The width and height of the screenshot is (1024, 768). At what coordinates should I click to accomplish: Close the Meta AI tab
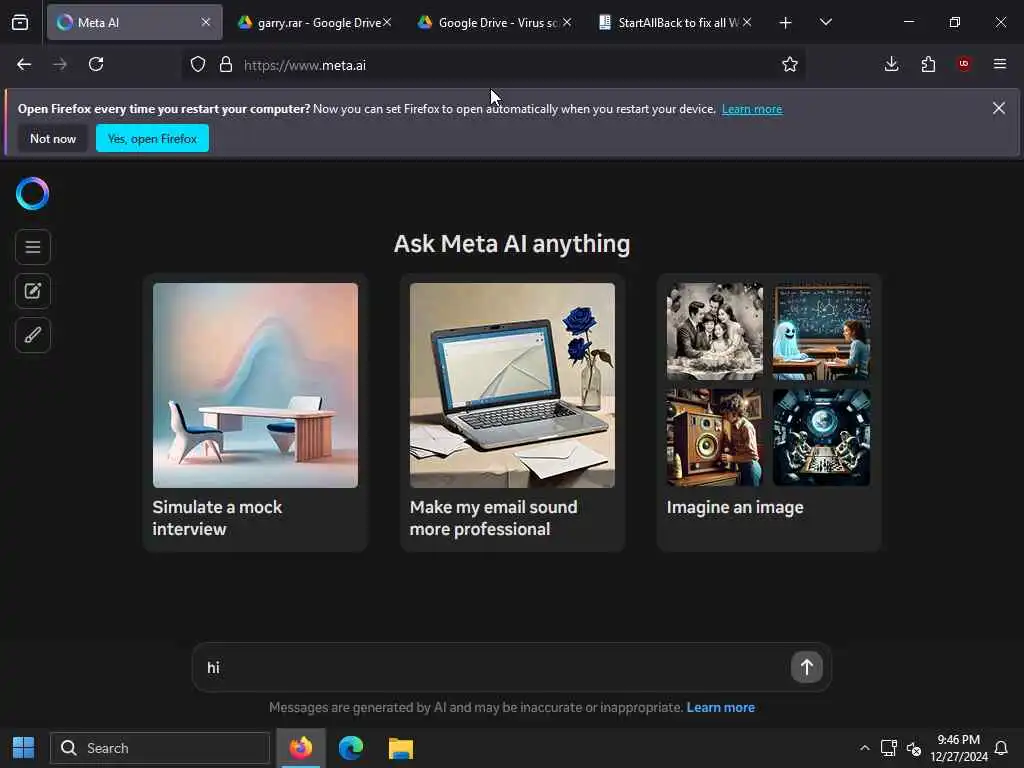(206, 22)
